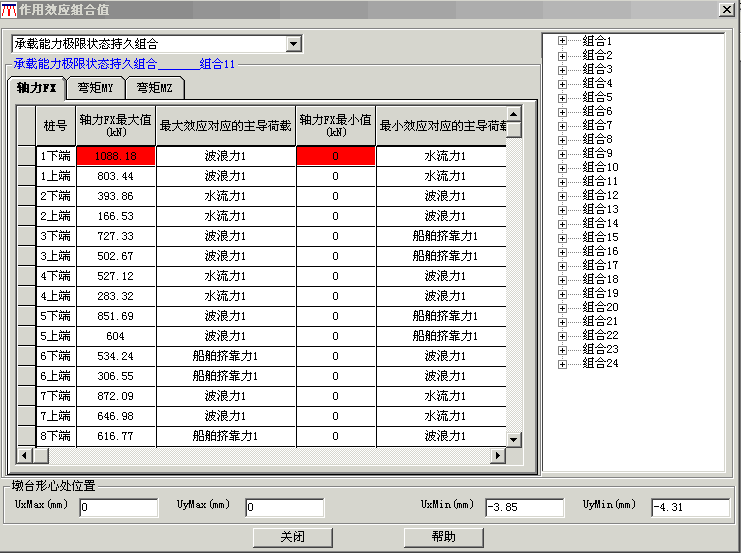This screenshot has width=741, height=553.
Task: Switch to the 弯矩MY tab
Action: (96, 88)
